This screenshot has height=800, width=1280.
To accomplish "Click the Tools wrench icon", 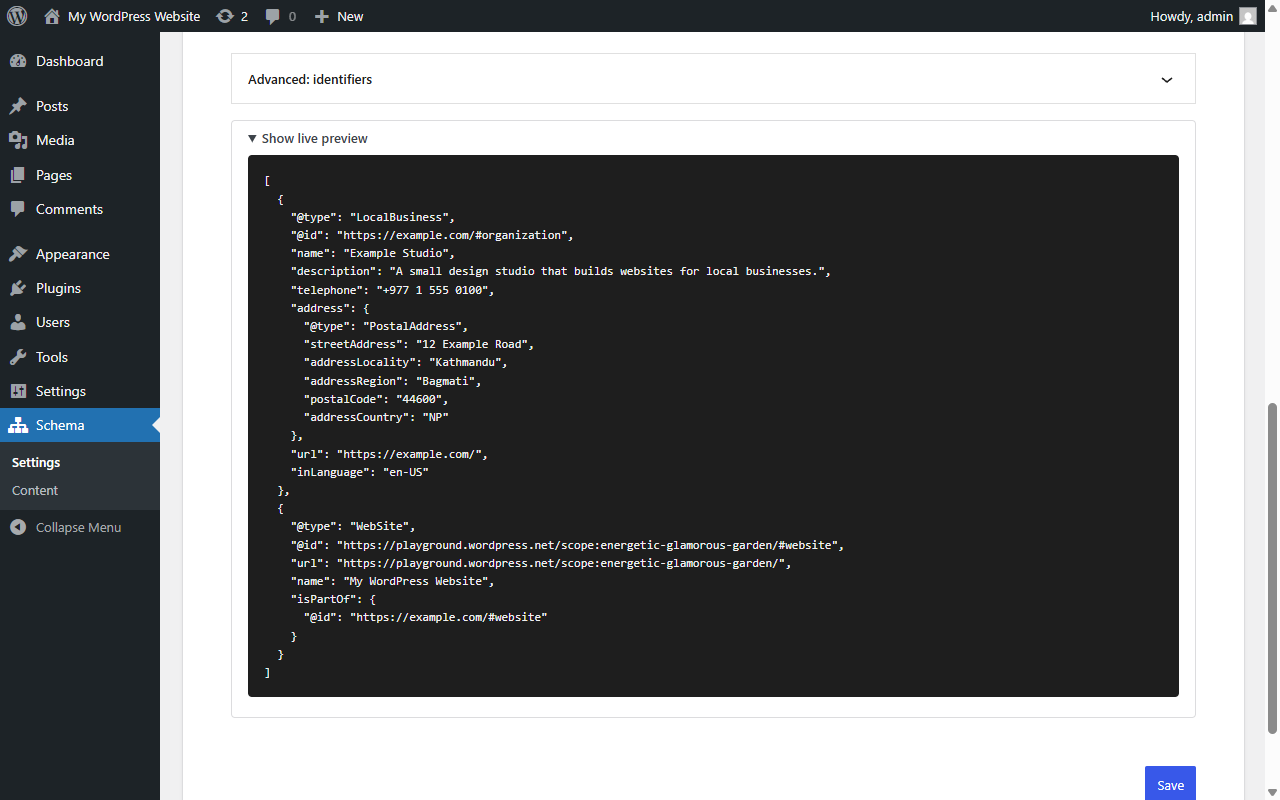I will (18, 357).
